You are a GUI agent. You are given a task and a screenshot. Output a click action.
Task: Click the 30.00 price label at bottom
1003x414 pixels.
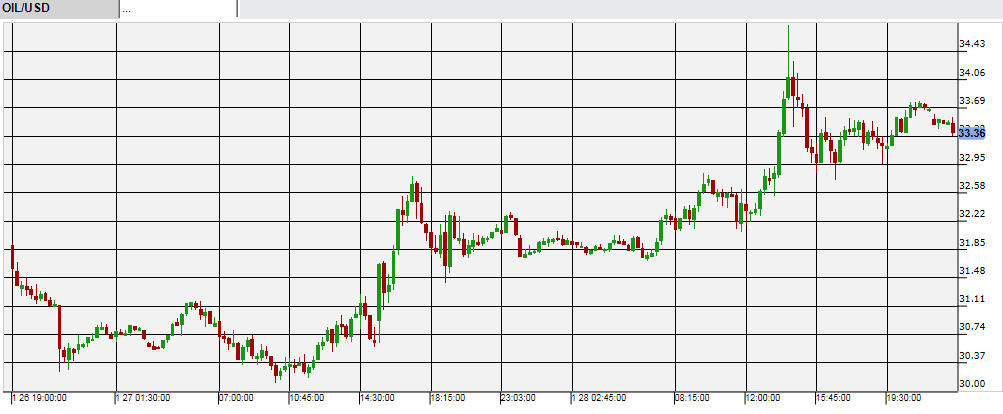pos(973,385)
